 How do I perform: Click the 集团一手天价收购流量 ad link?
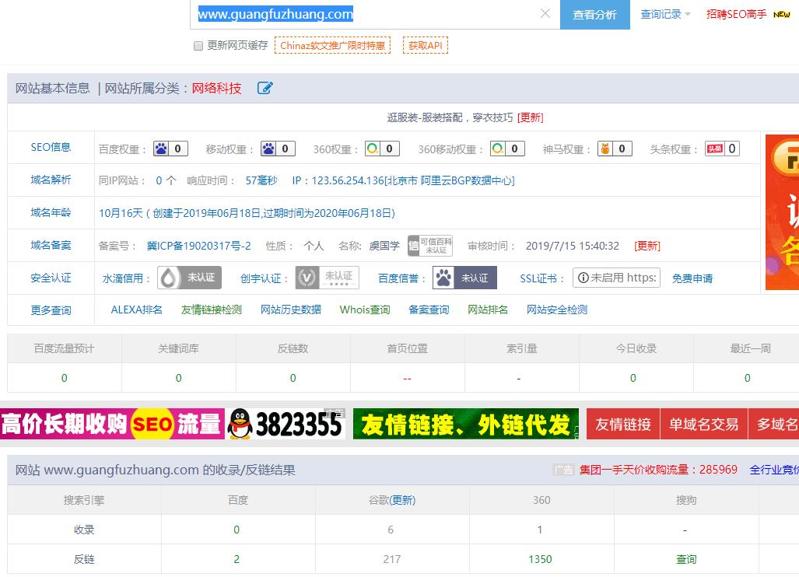(658, 469)
